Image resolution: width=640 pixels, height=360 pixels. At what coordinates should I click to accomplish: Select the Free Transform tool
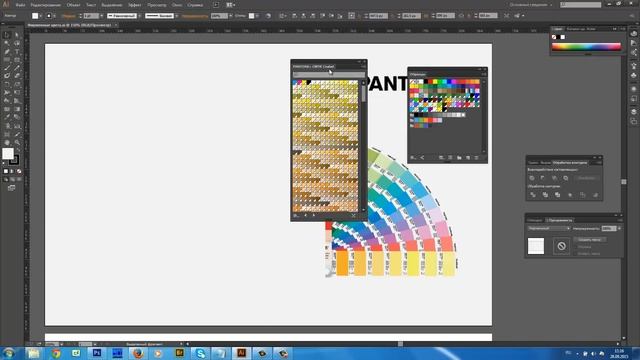coord(17,93)
